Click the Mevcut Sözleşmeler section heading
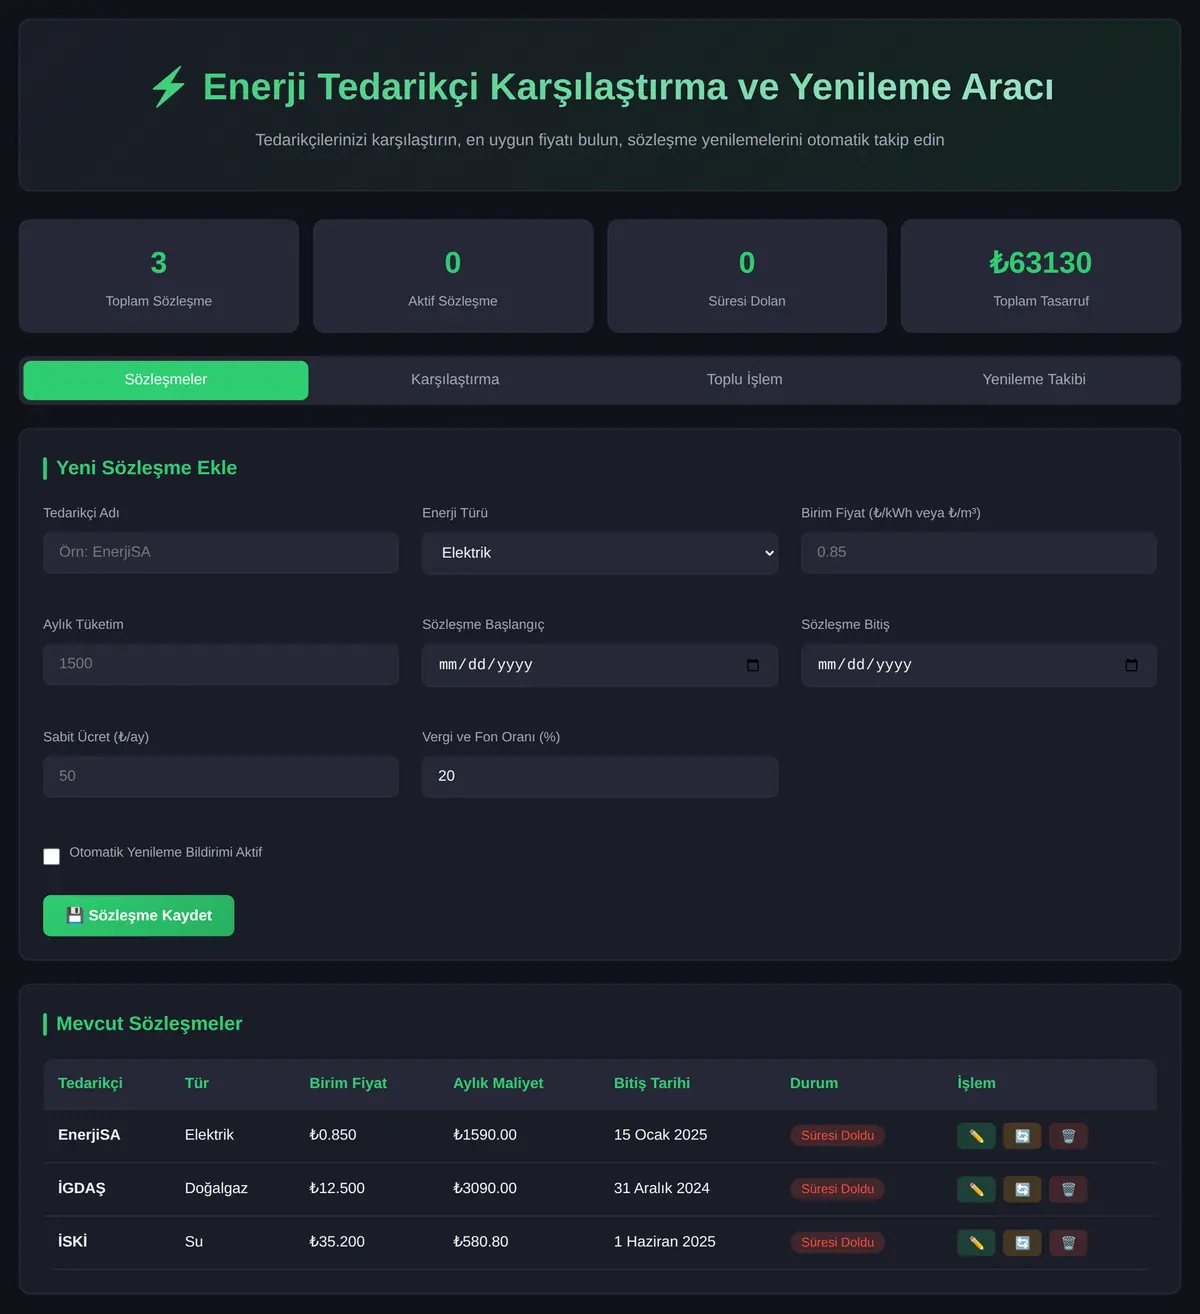 (x=149, y=1024)
